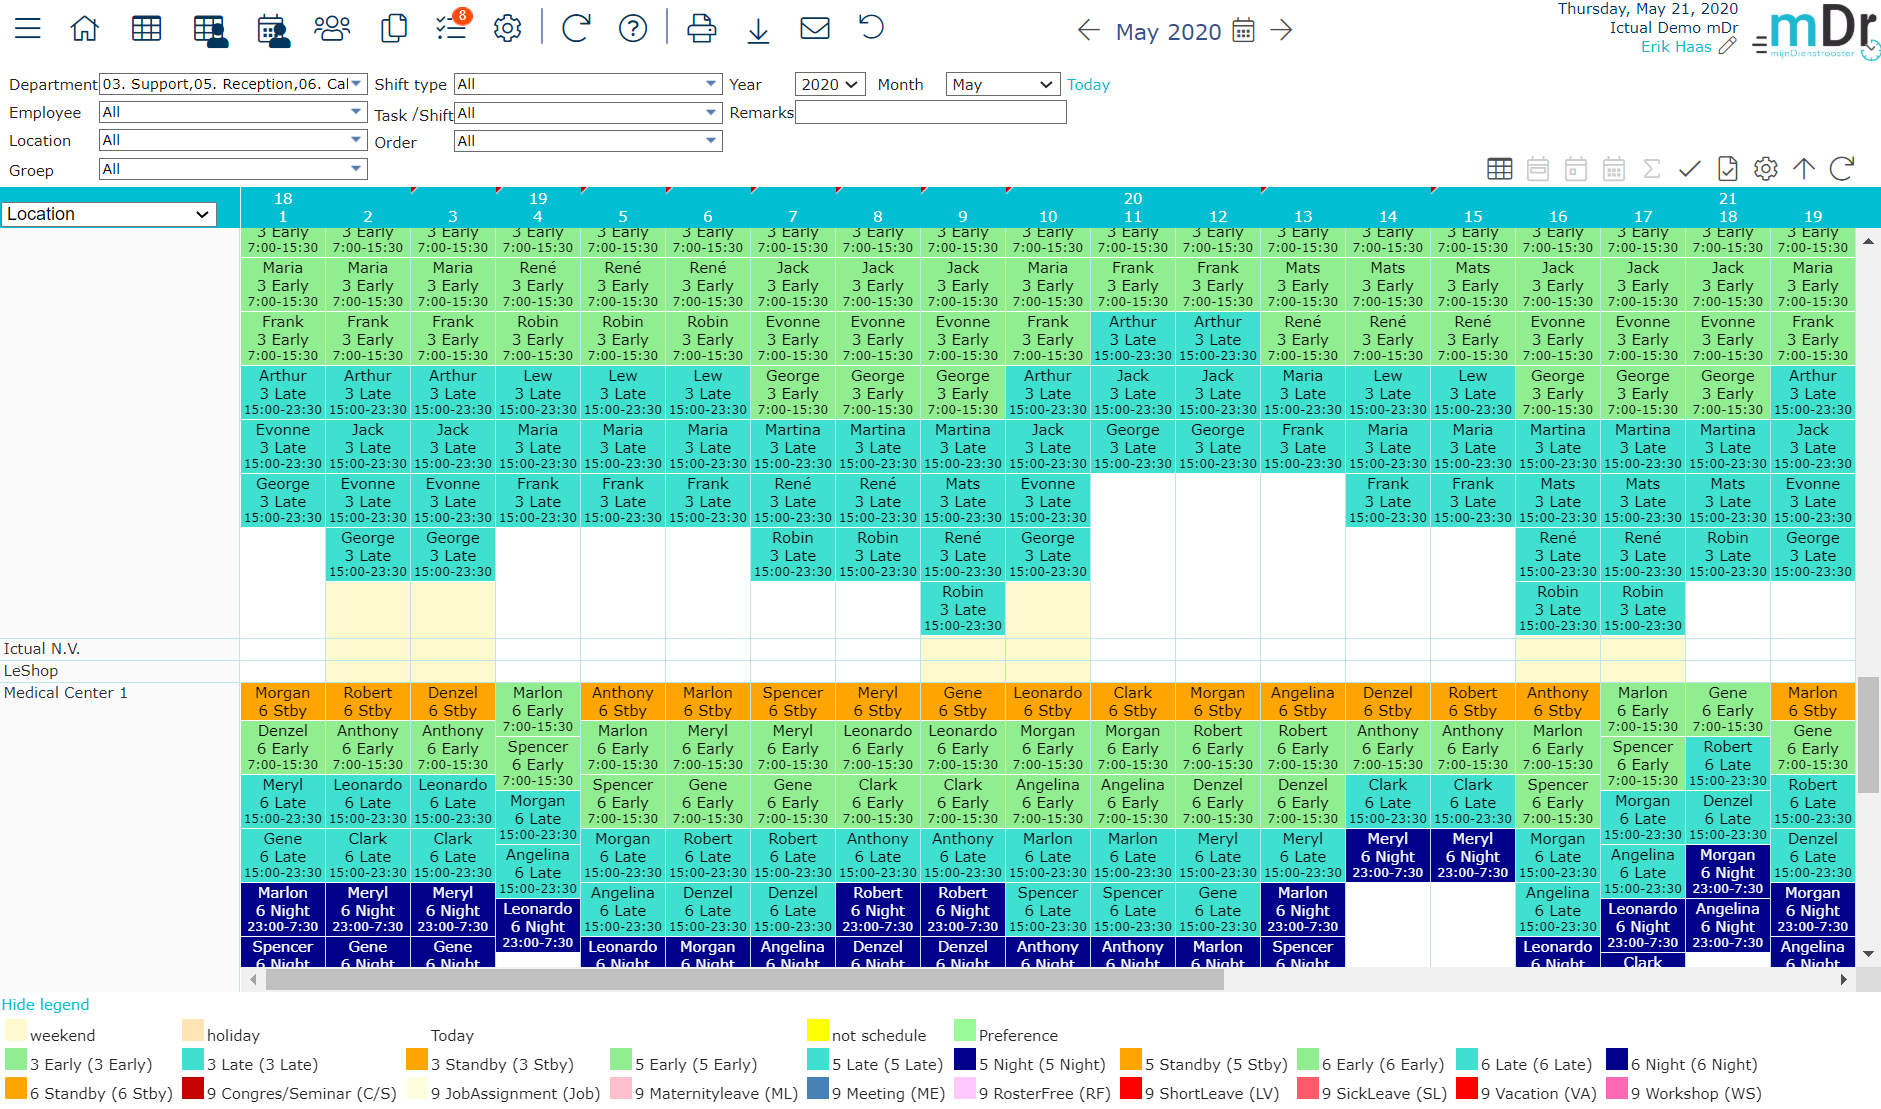Viewport: 1881px width, 1109px height.
Task: Reload roster with right refresh icon
Action: click(1842, 169)
